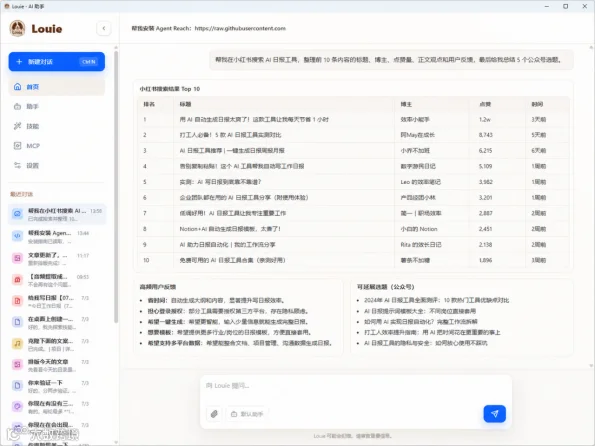
Task: Click the wand icon beside 技能
Action: point(17,126)
